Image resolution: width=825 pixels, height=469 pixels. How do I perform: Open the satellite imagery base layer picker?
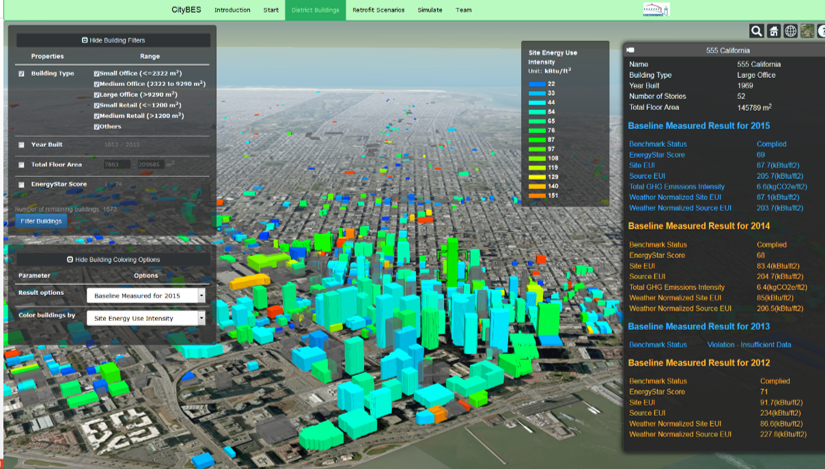807,31
